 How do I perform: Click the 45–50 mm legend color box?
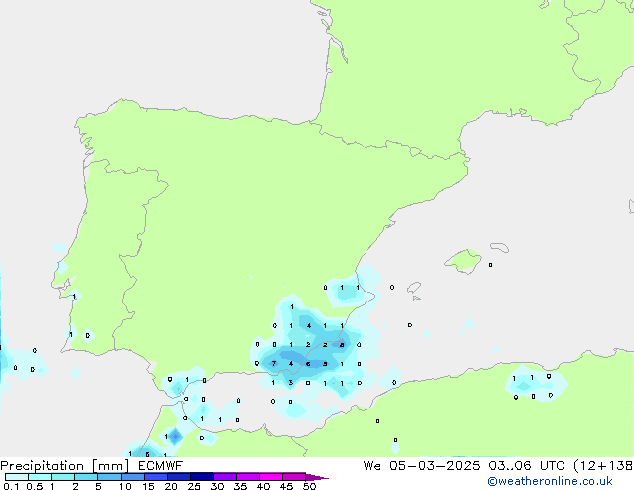[x=294, y=477]
